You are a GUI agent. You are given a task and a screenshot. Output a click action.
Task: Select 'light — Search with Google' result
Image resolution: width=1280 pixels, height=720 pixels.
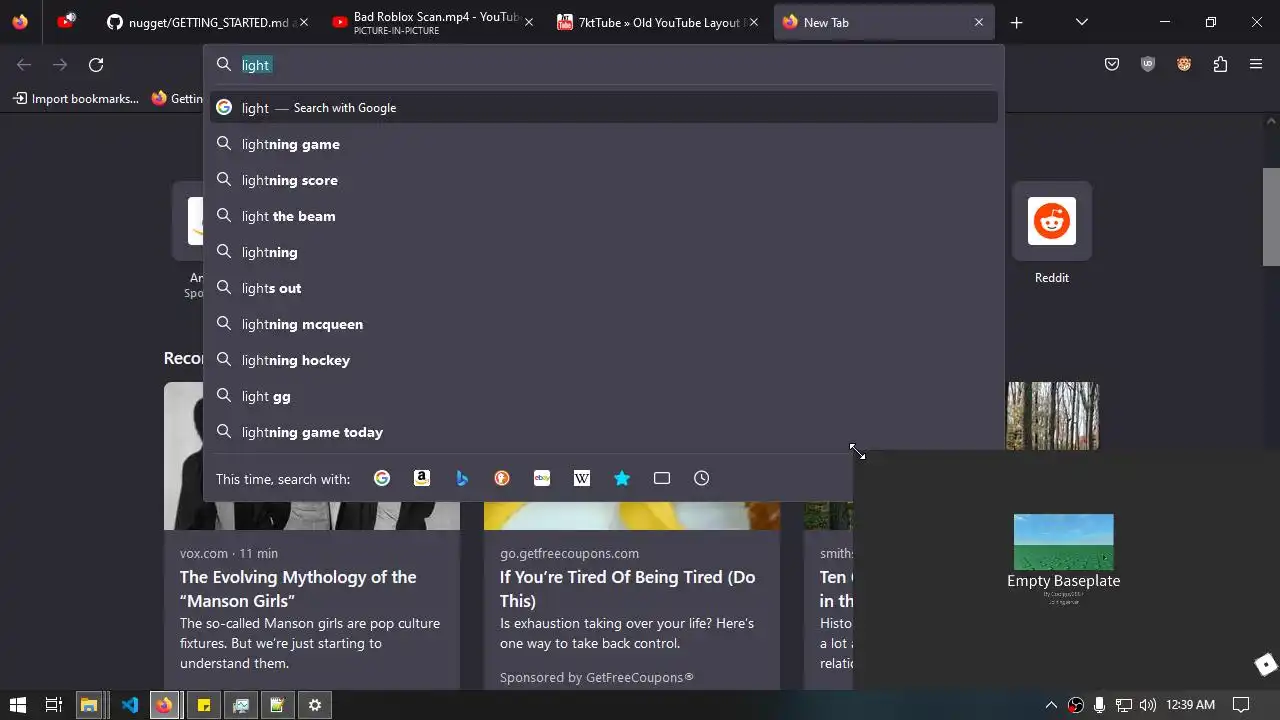(x=604, y=108)
